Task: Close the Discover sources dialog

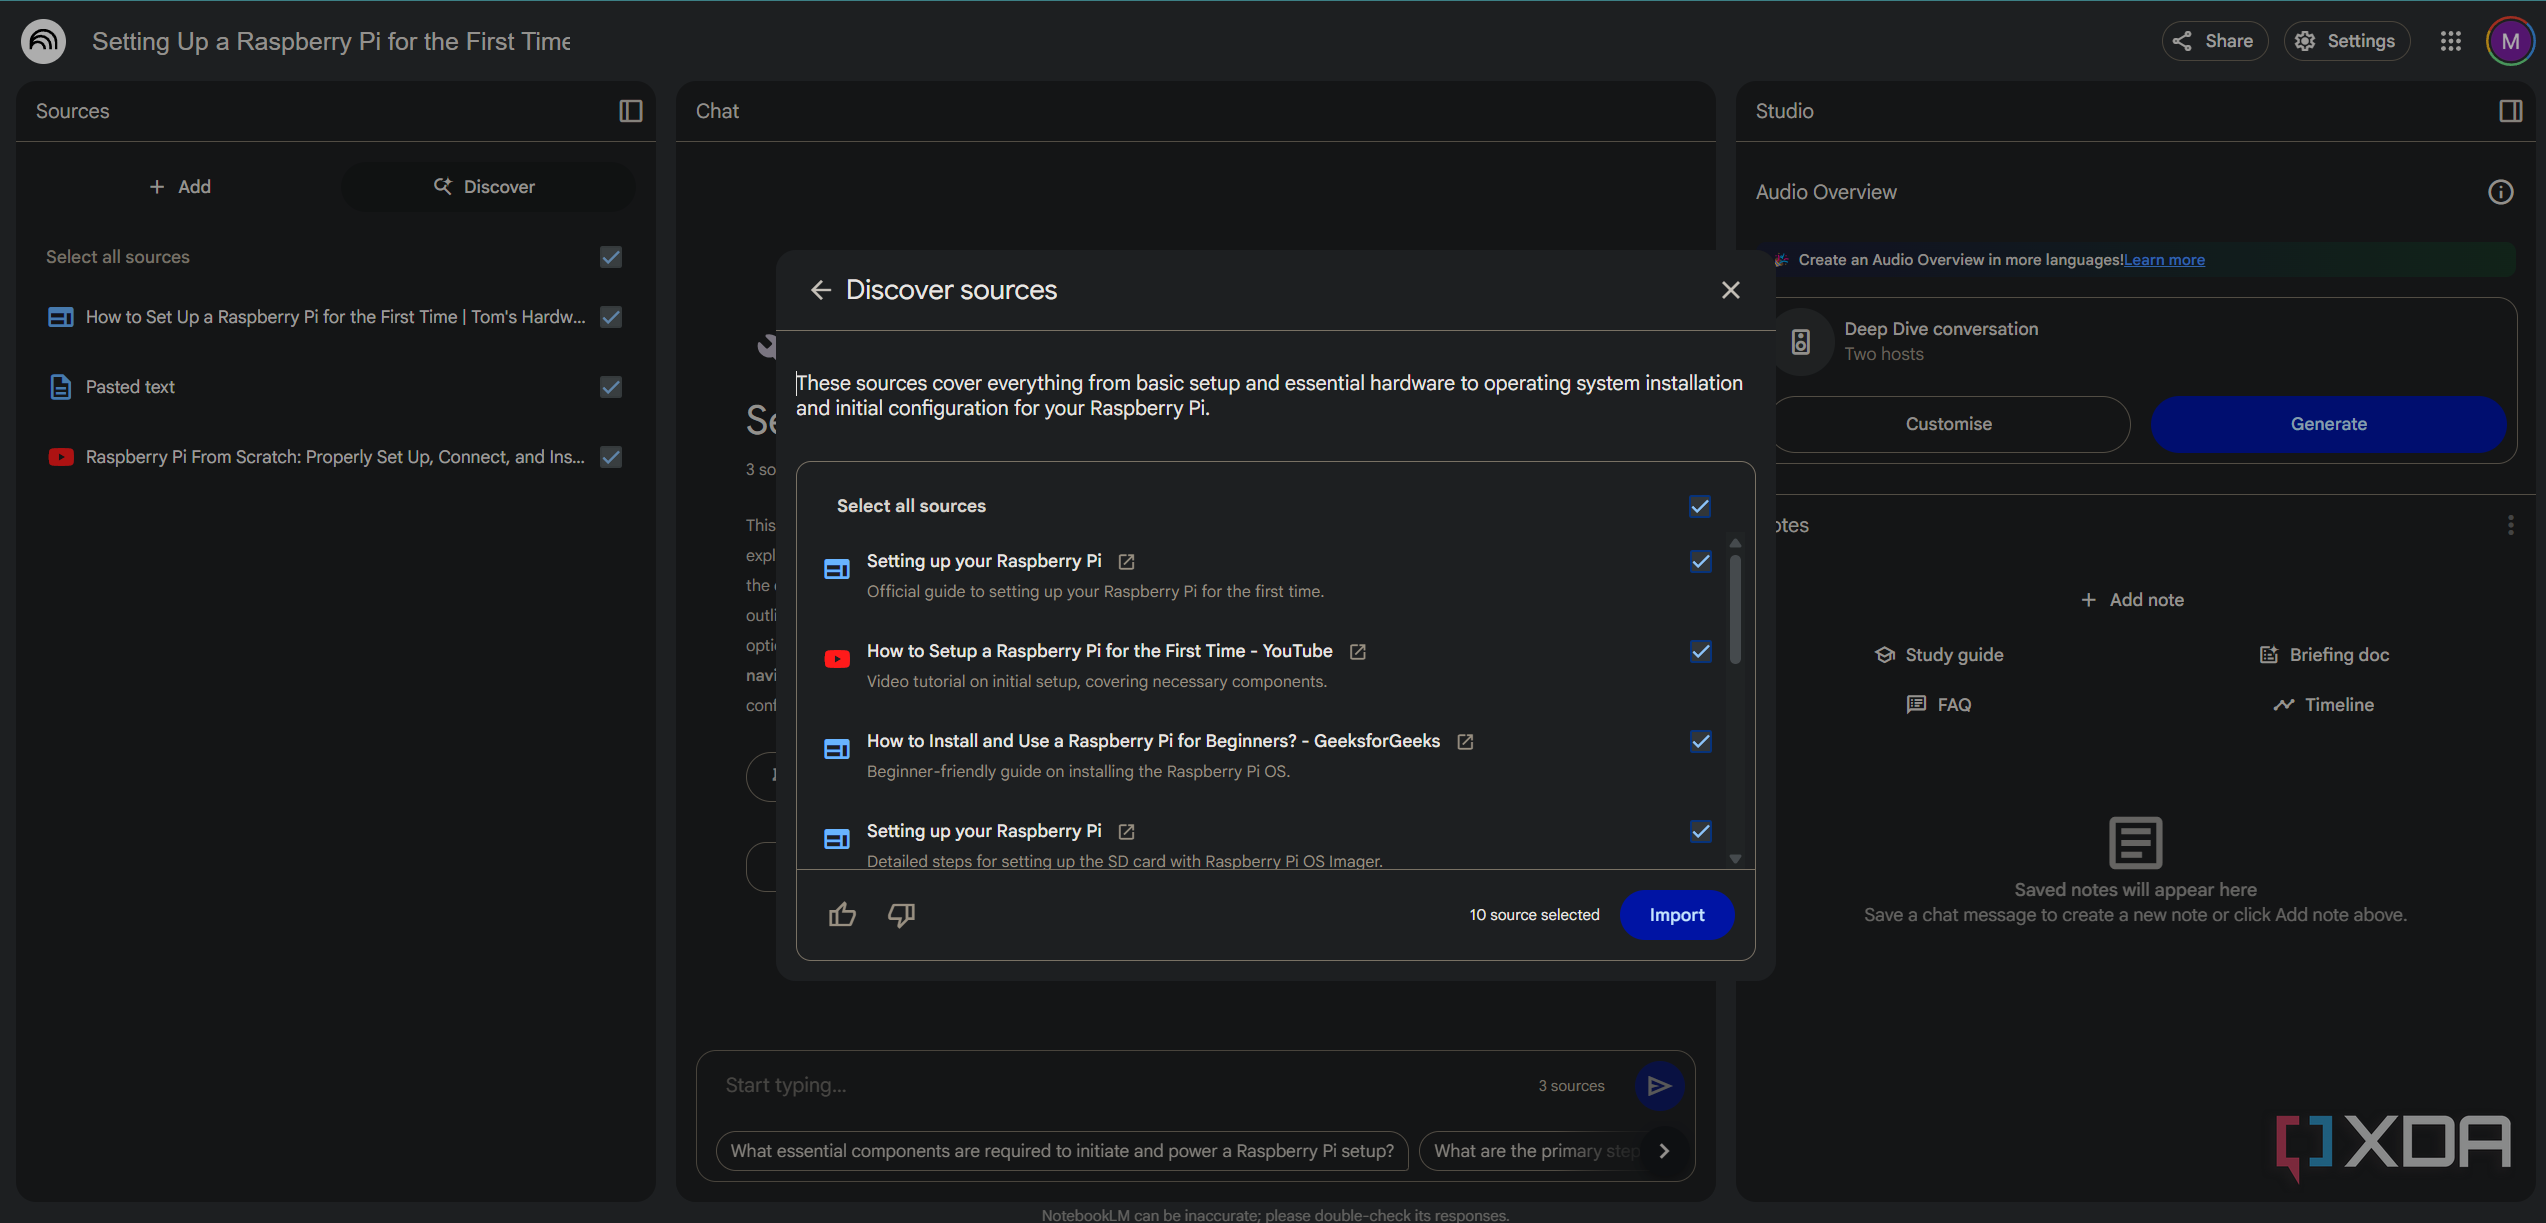Action: (1731, 290)
